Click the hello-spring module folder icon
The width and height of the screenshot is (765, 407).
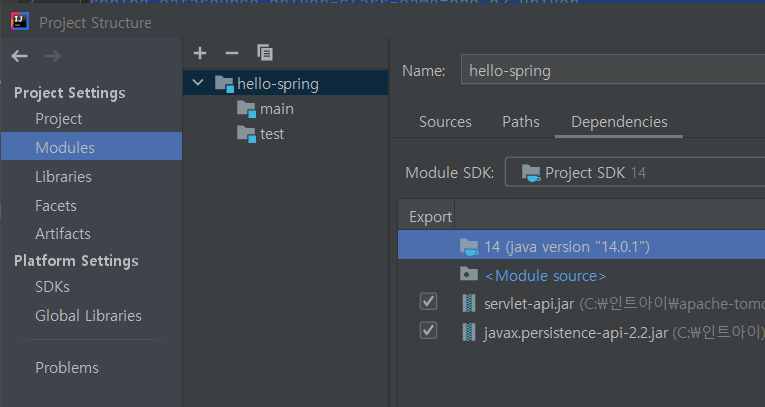(224, 84)
